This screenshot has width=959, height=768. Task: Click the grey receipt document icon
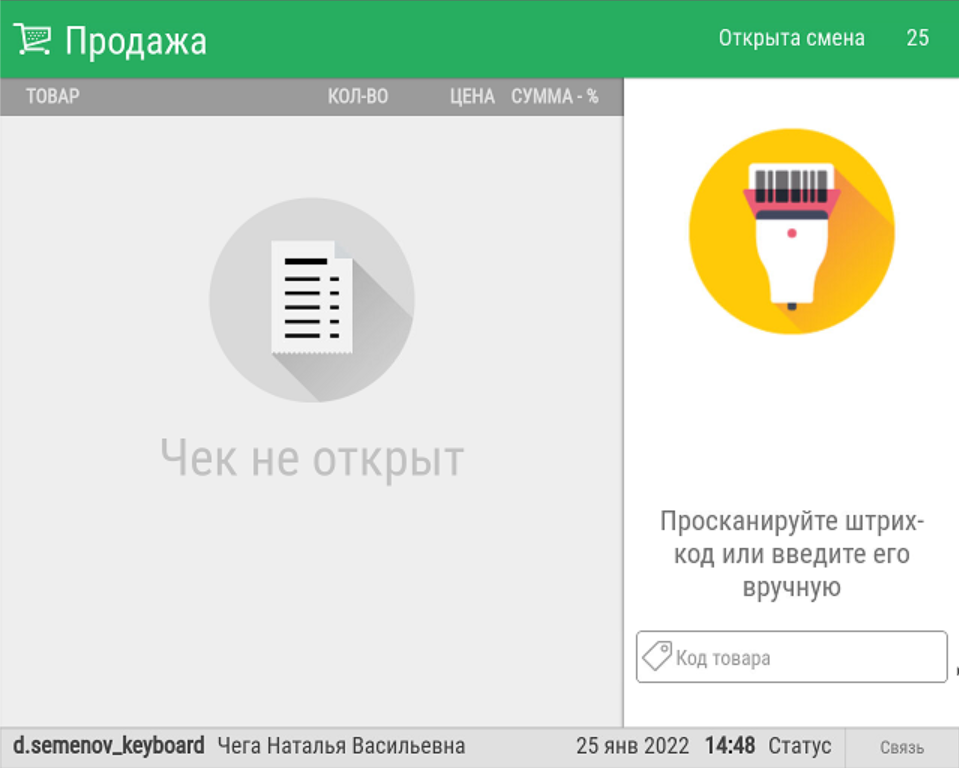click(x=312, y=300)
